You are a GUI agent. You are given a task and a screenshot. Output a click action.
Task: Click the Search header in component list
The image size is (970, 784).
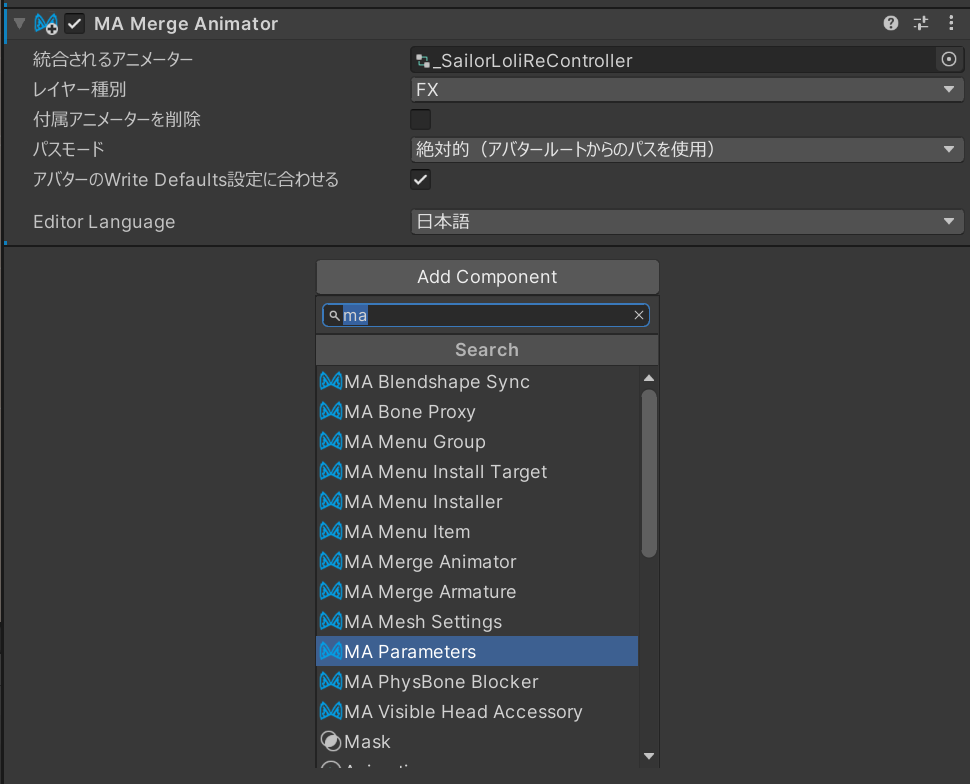click(x=487, y=350)
